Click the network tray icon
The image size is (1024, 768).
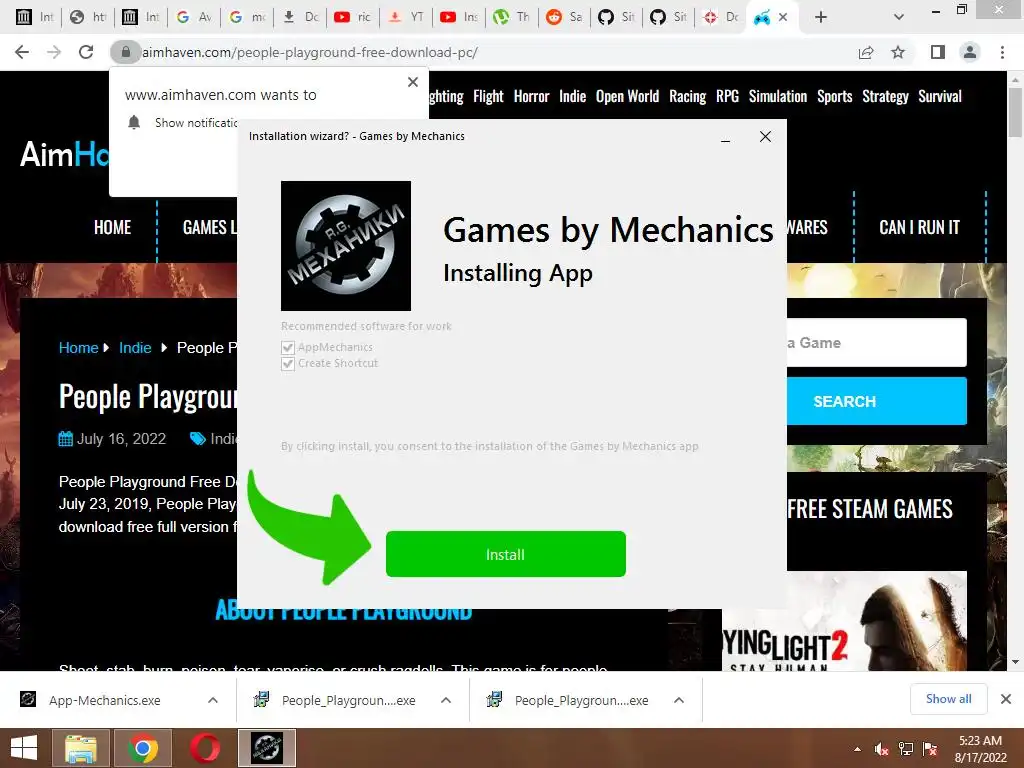pyautogui.click(x=906, y=749)
